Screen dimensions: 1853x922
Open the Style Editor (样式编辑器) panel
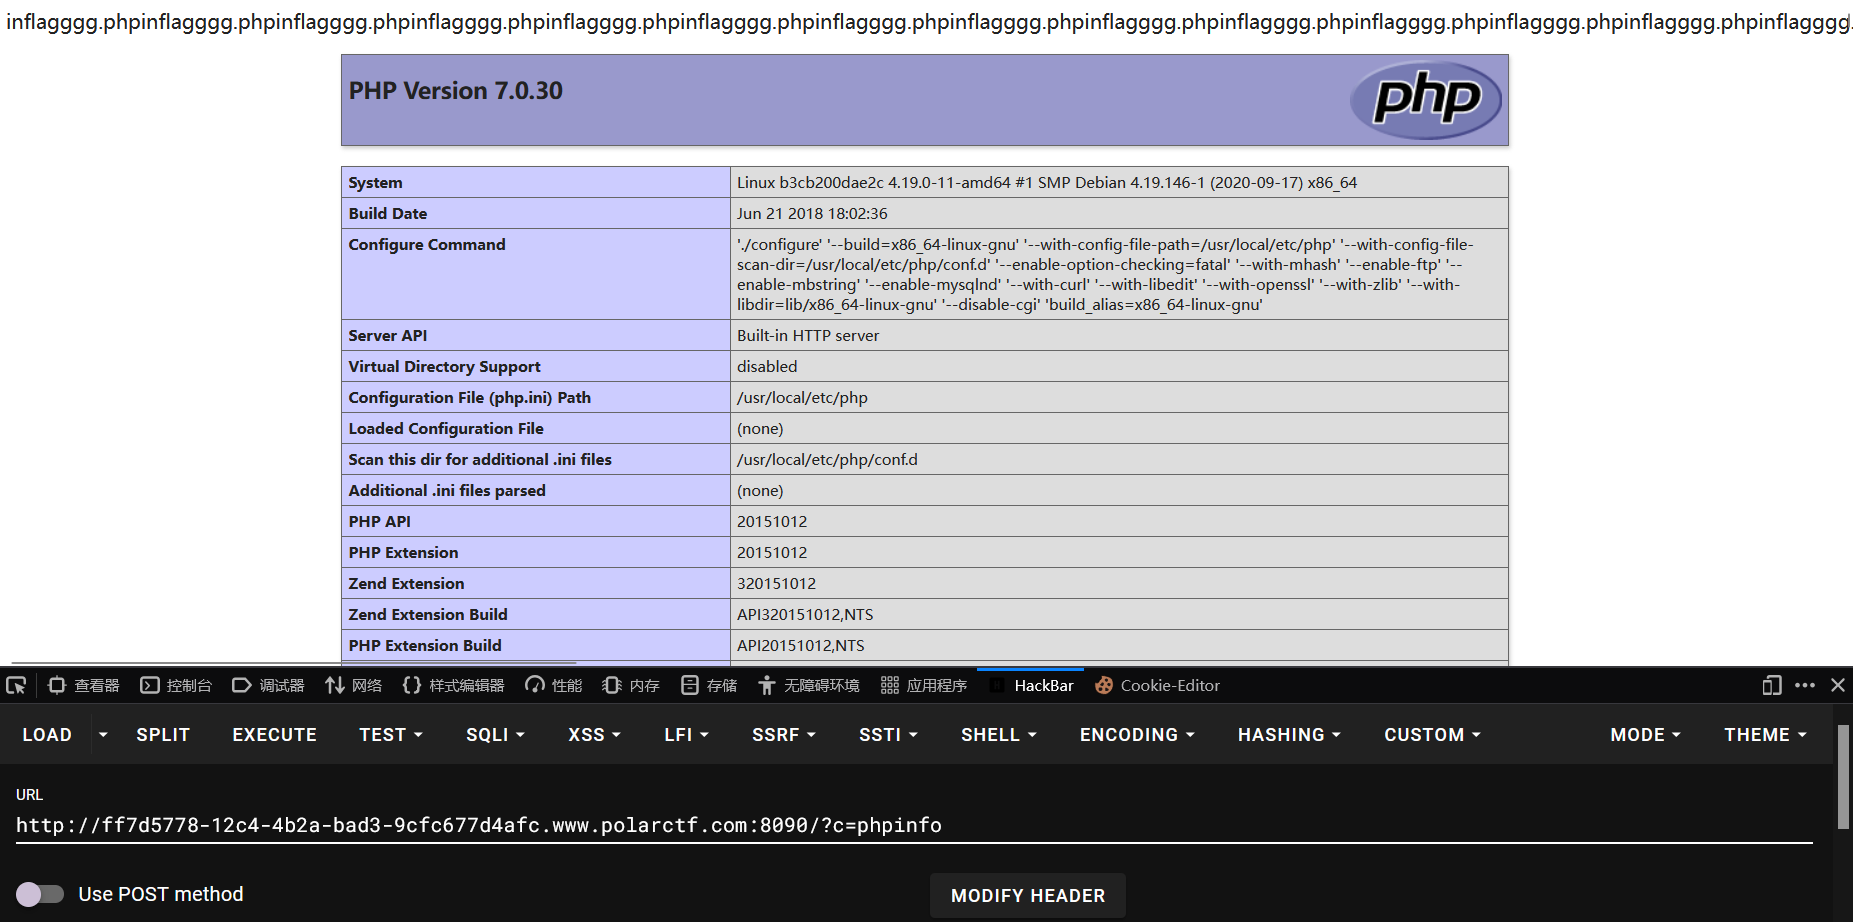[453, 686]
